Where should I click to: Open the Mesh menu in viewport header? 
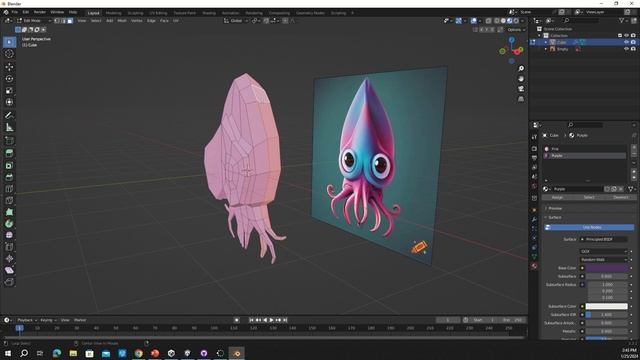122,20
